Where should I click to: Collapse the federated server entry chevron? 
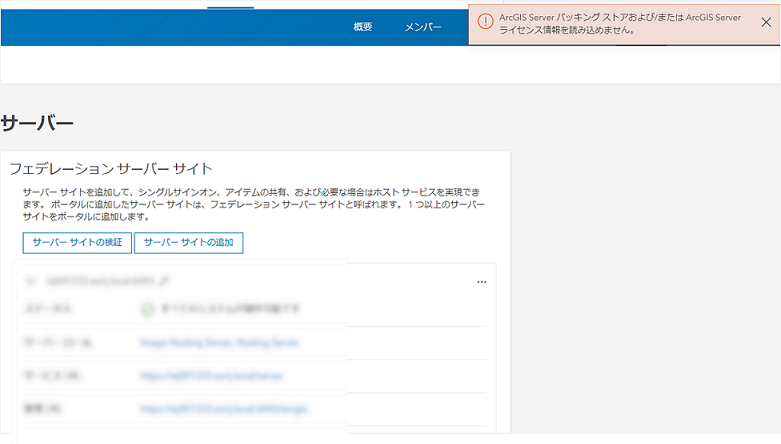click(31, 282)
